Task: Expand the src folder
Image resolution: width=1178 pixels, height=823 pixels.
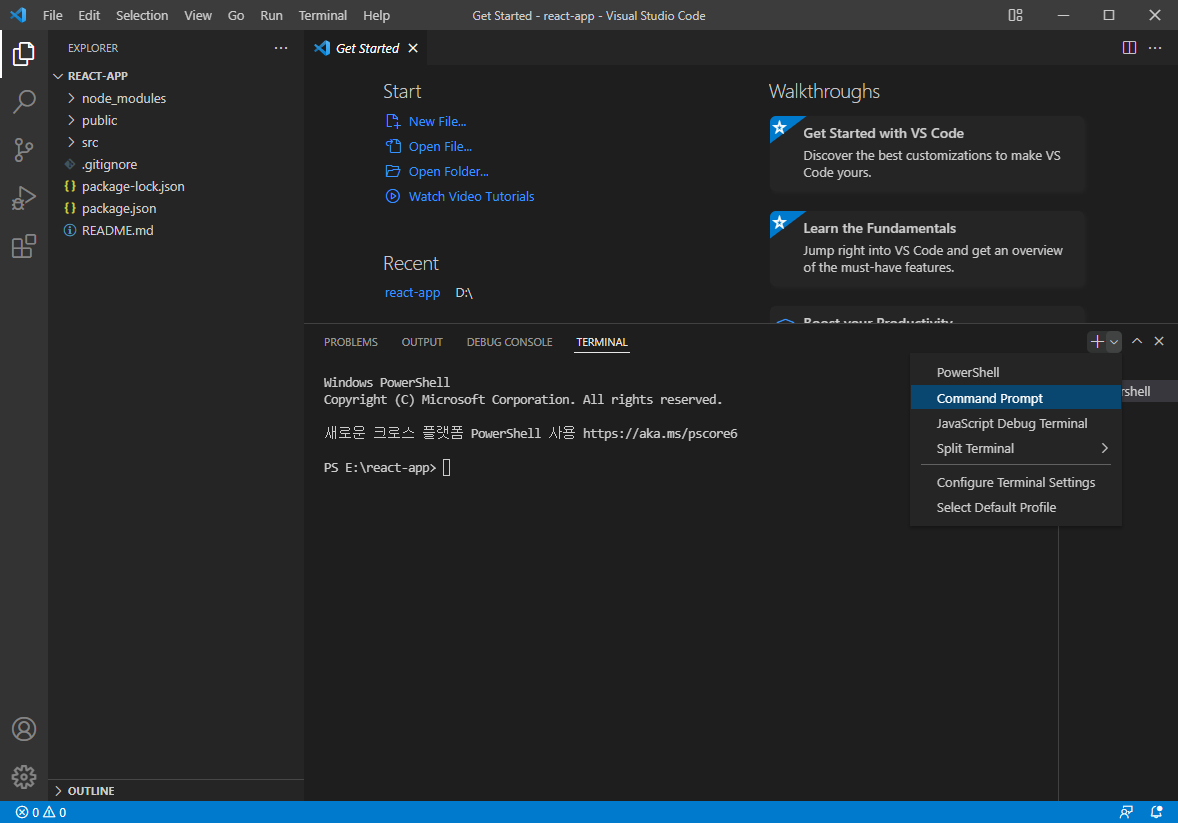Action: point(71,142)
